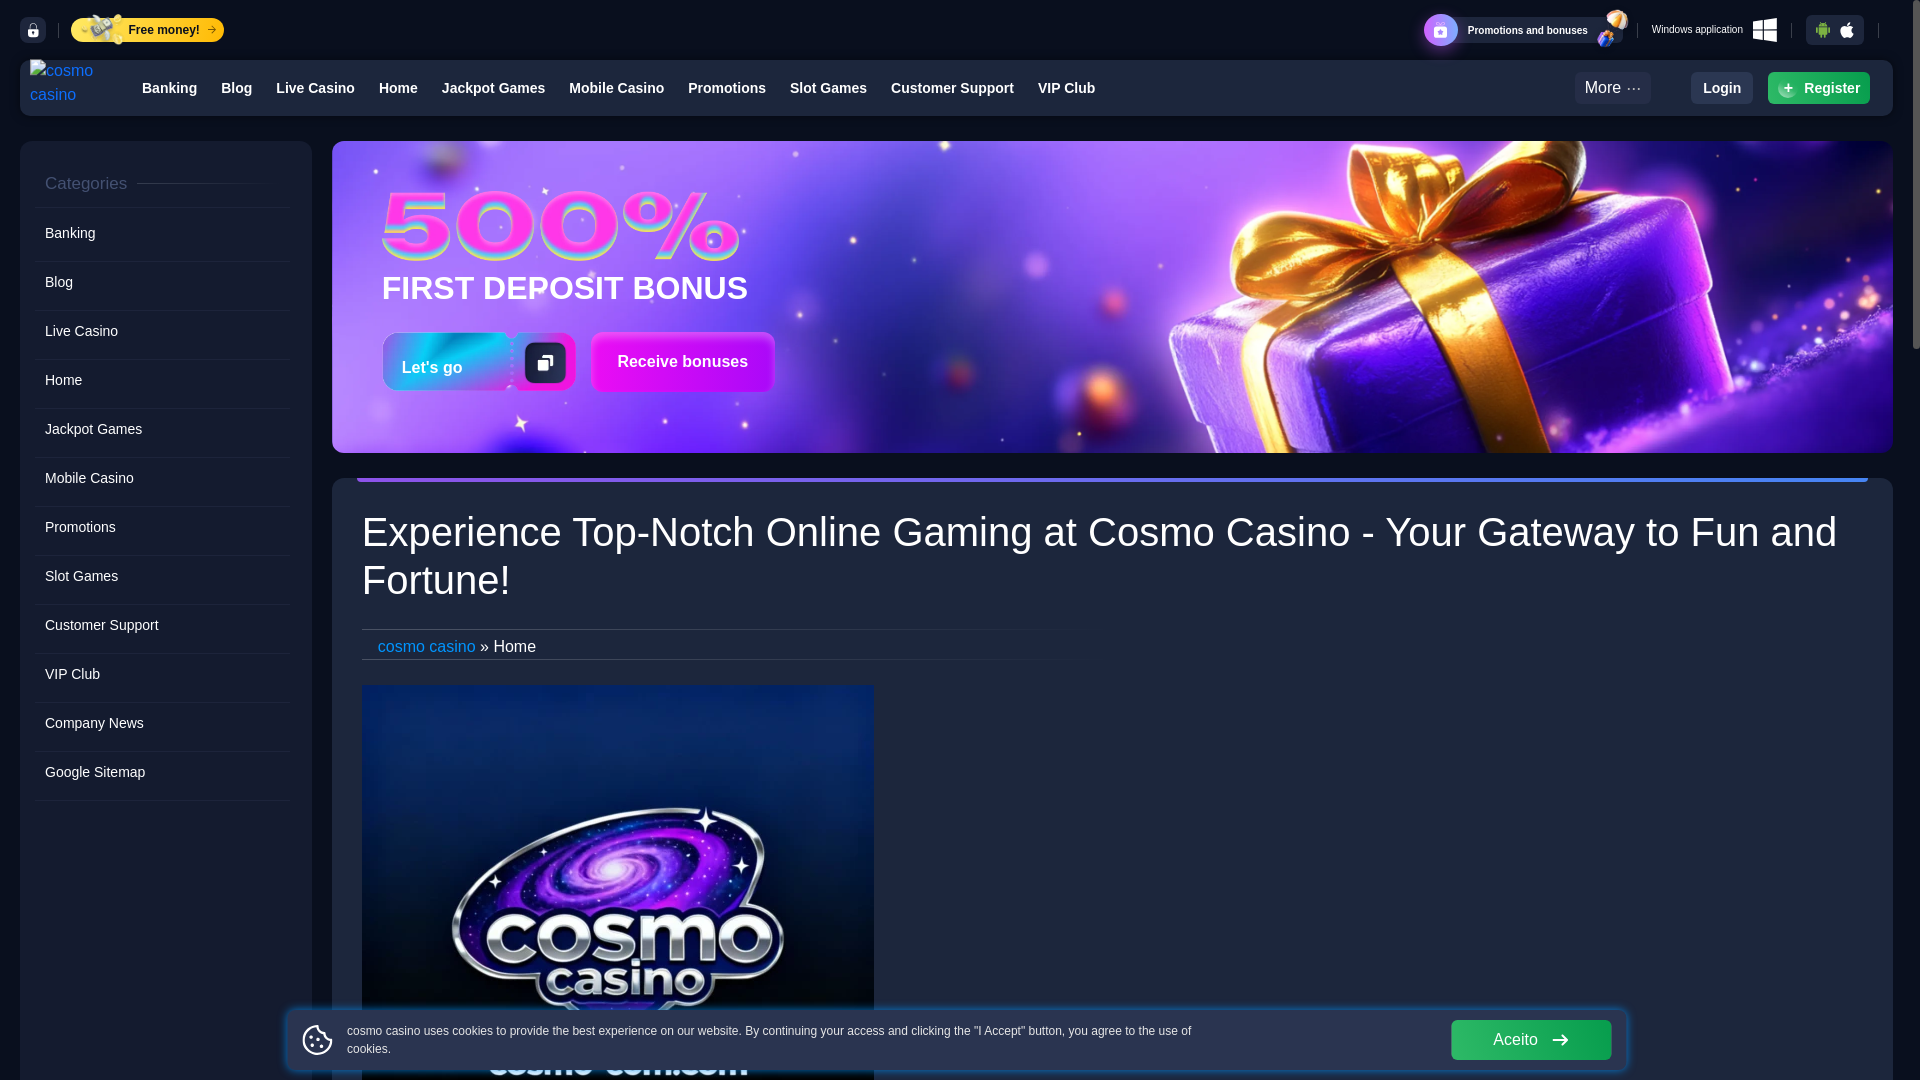Click the Login button

pos(1721,88)
